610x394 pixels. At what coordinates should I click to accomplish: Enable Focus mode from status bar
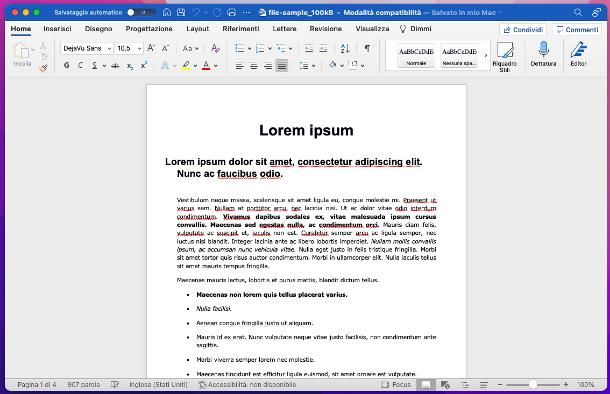click(x=396, y=384)
